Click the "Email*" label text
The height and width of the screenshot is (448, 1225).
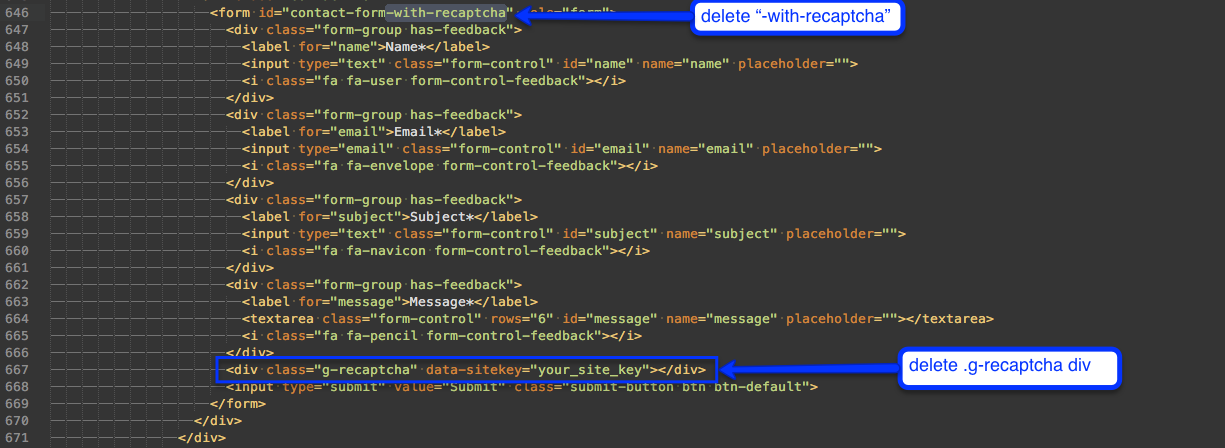[x=411, y=132]
